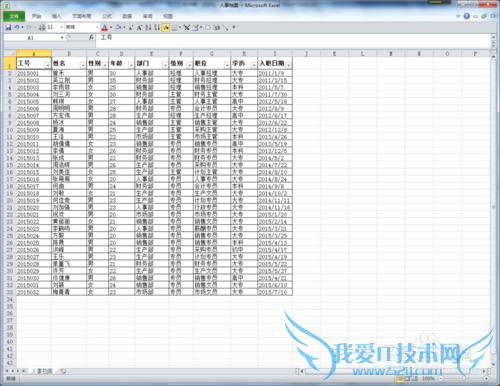Click the fill color paint bucket icon
This screenshot has height=386, width=500.
[x=118, y=27]
